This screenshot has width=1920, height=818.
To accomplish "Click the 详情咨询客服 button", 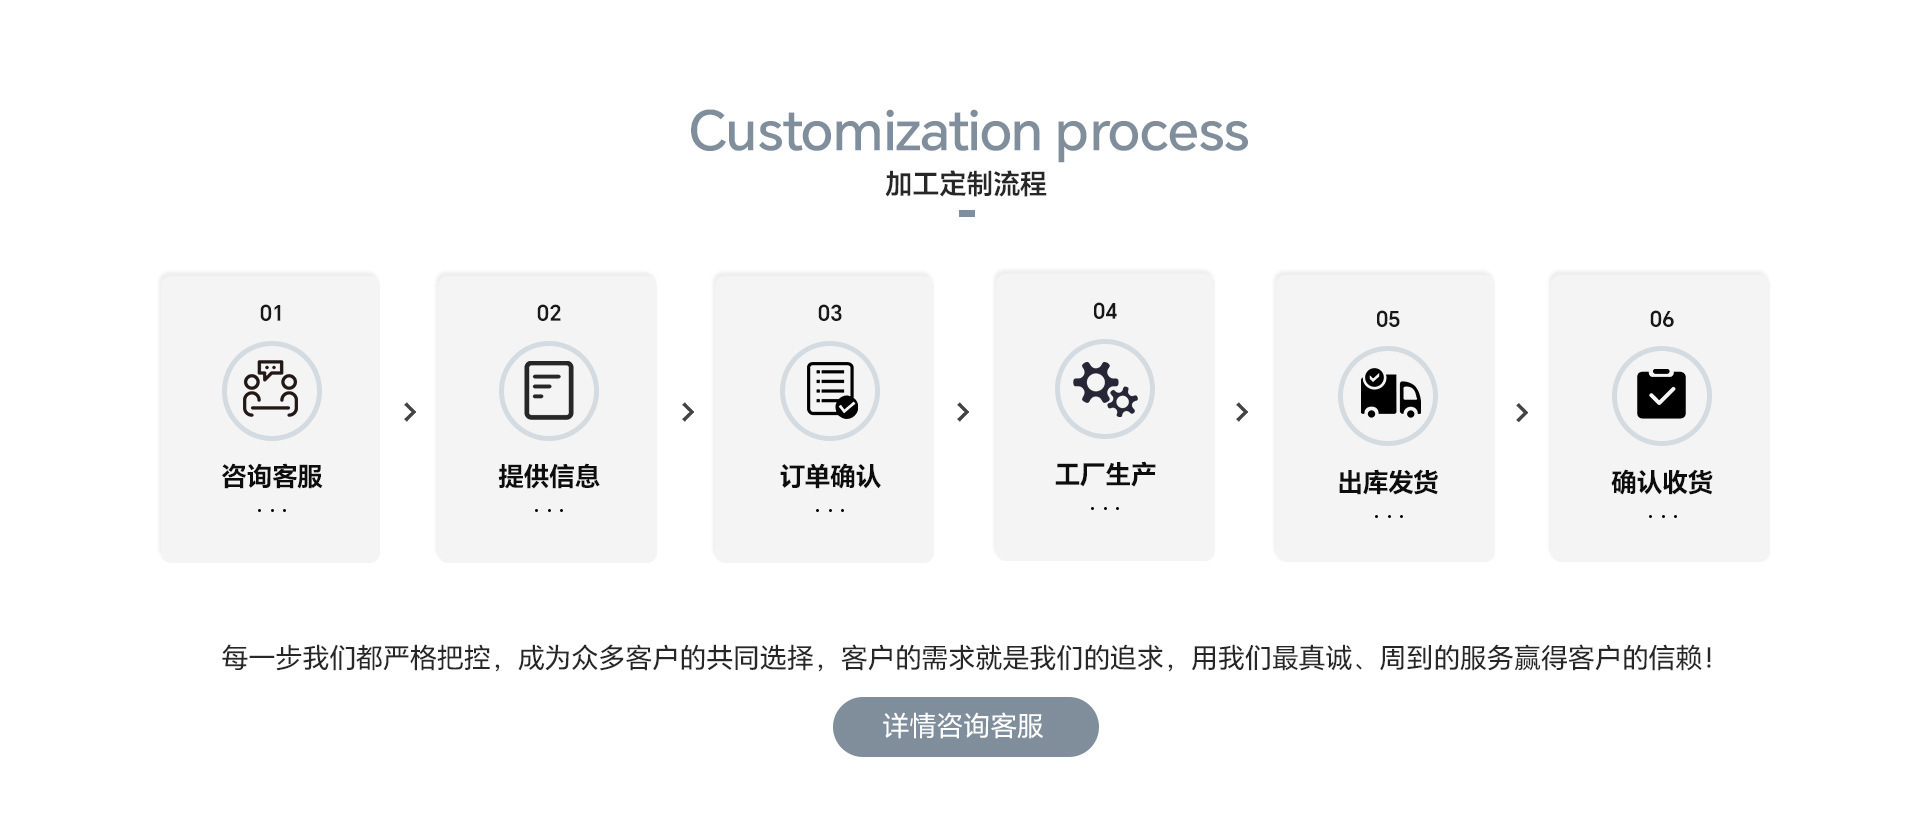I will (x=966, y=727).
